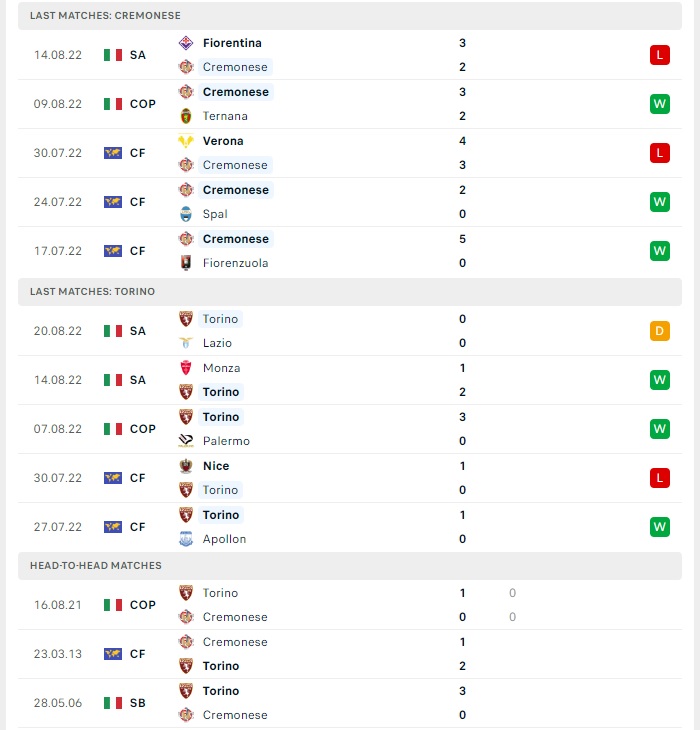
Task: Click the Italy flag beside SB league
Action: (113, 703)
